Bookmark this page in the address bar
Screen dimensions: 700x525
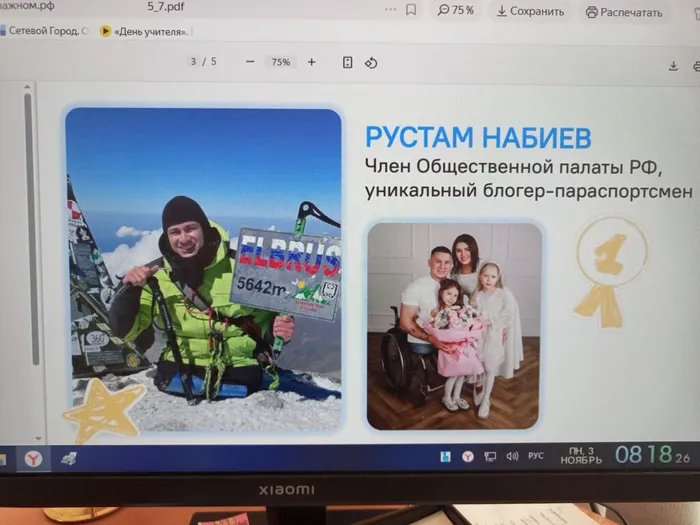411,10
